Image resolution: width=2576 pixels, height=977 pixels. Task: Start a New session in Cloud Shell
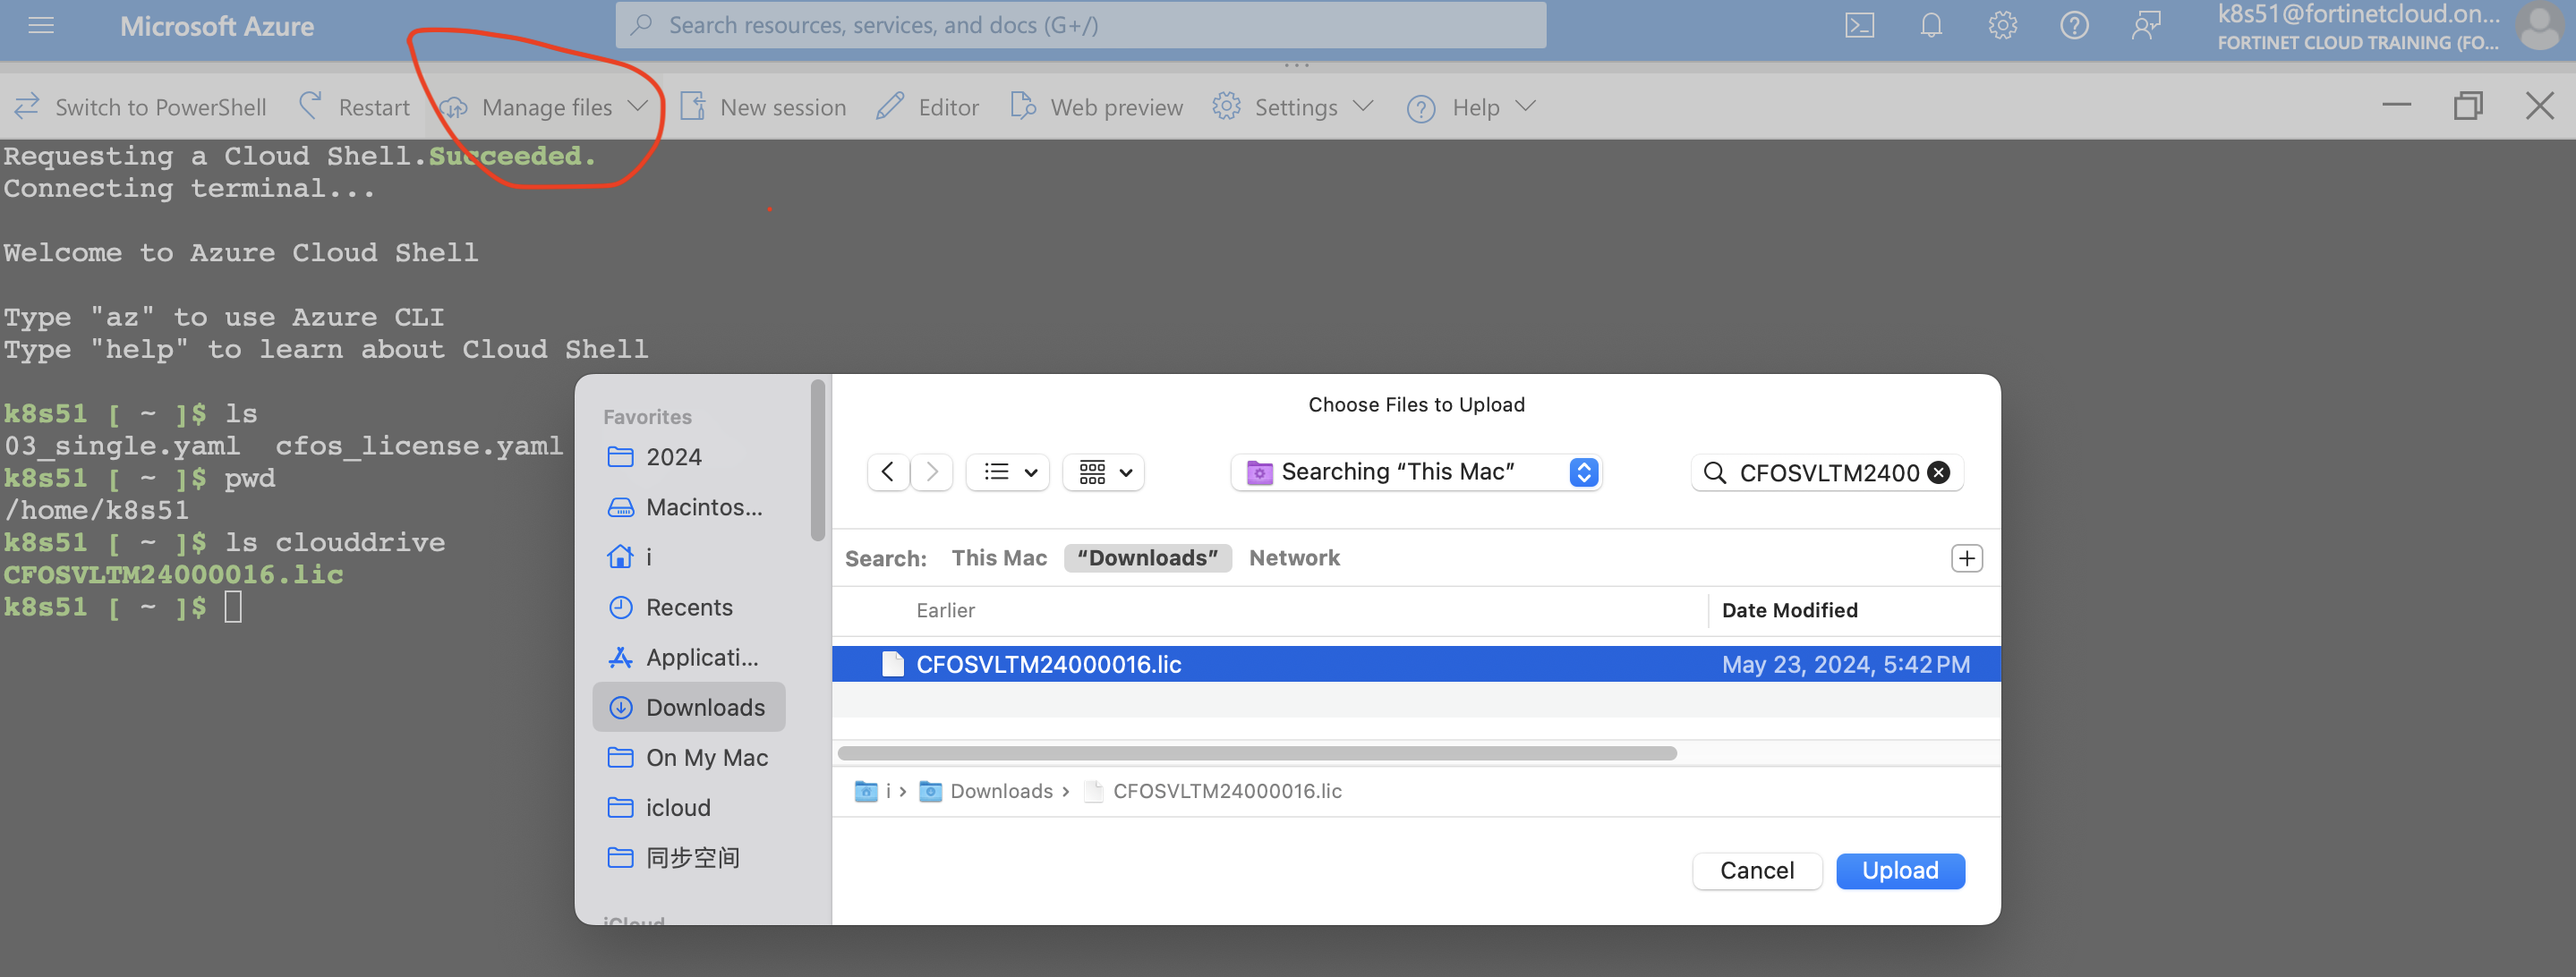pos(763,107)
